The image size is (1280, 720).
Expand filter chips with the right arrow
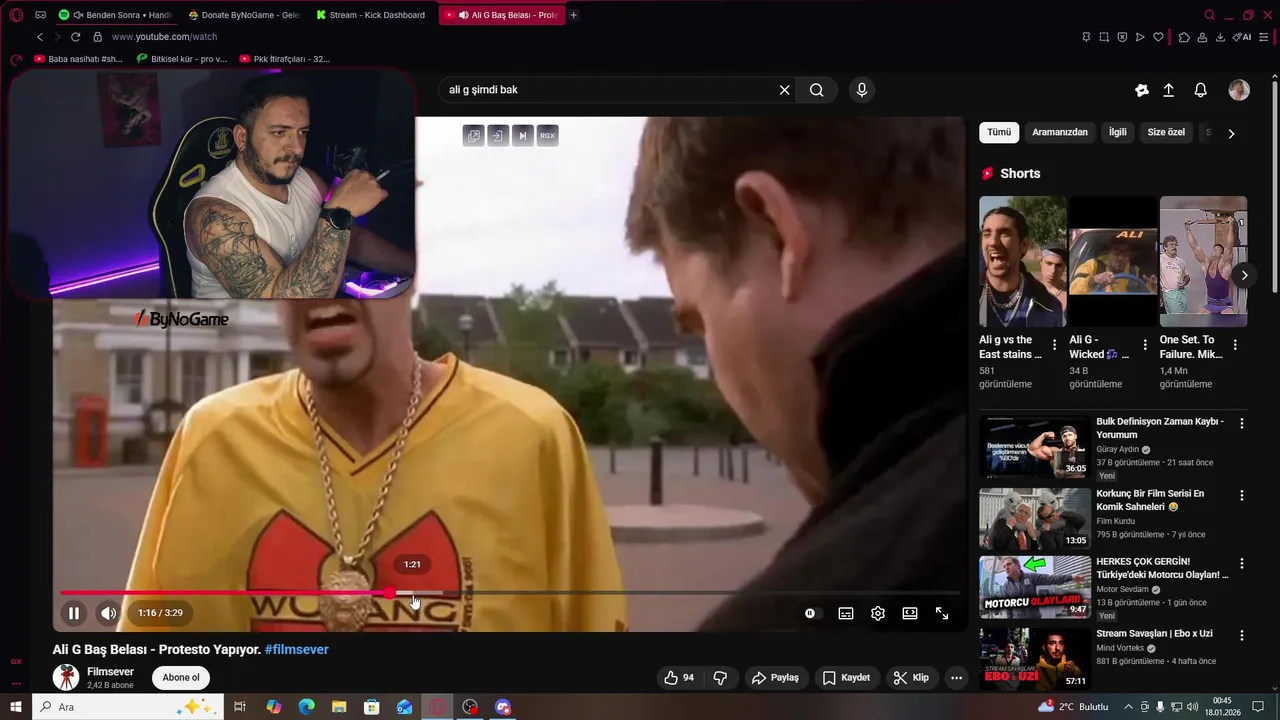click(x=1231, y=133)
